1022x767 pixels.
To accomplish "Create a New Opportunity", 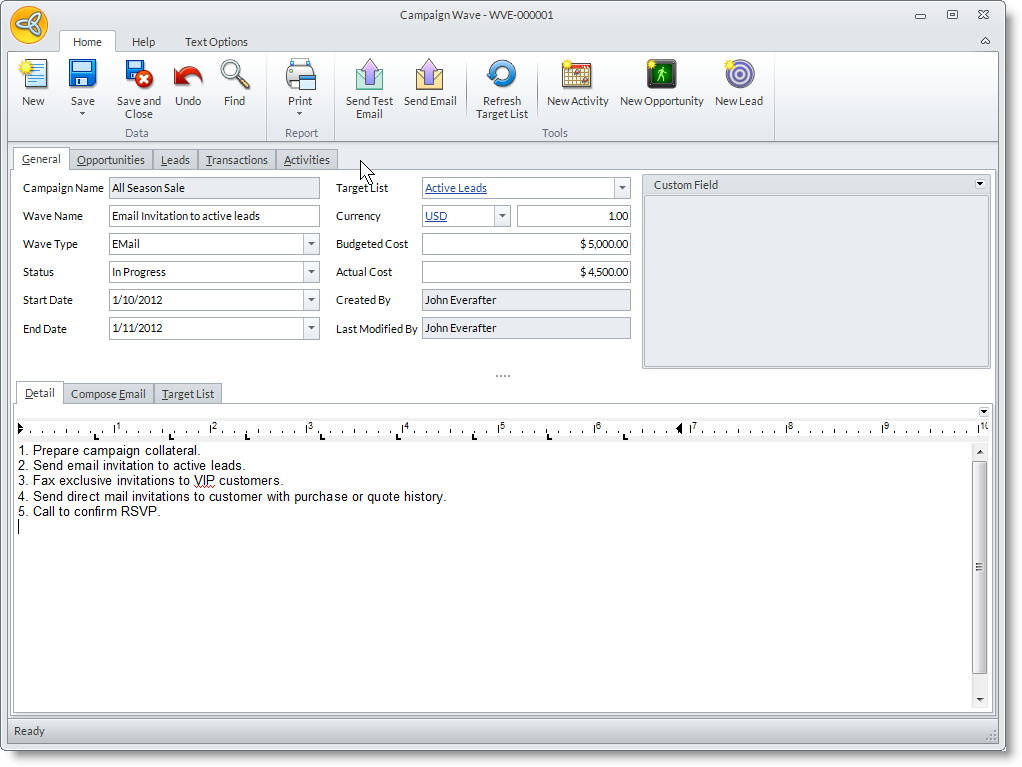I will click(x=661, y=76).
